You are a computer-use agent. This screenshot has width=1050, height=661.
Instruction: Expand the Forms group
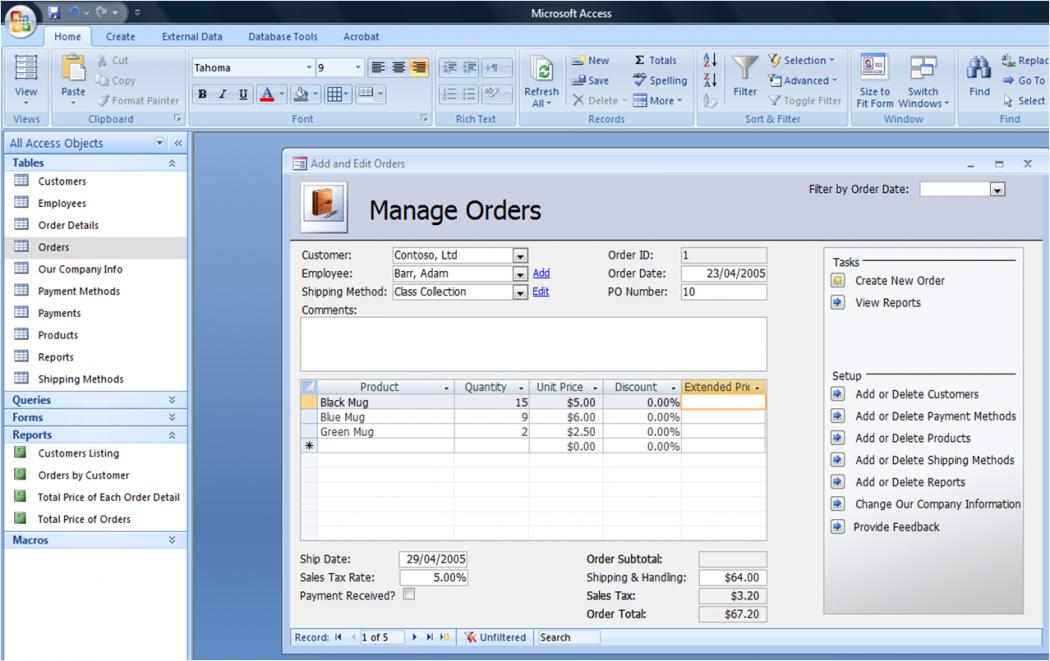coord(172,417)
